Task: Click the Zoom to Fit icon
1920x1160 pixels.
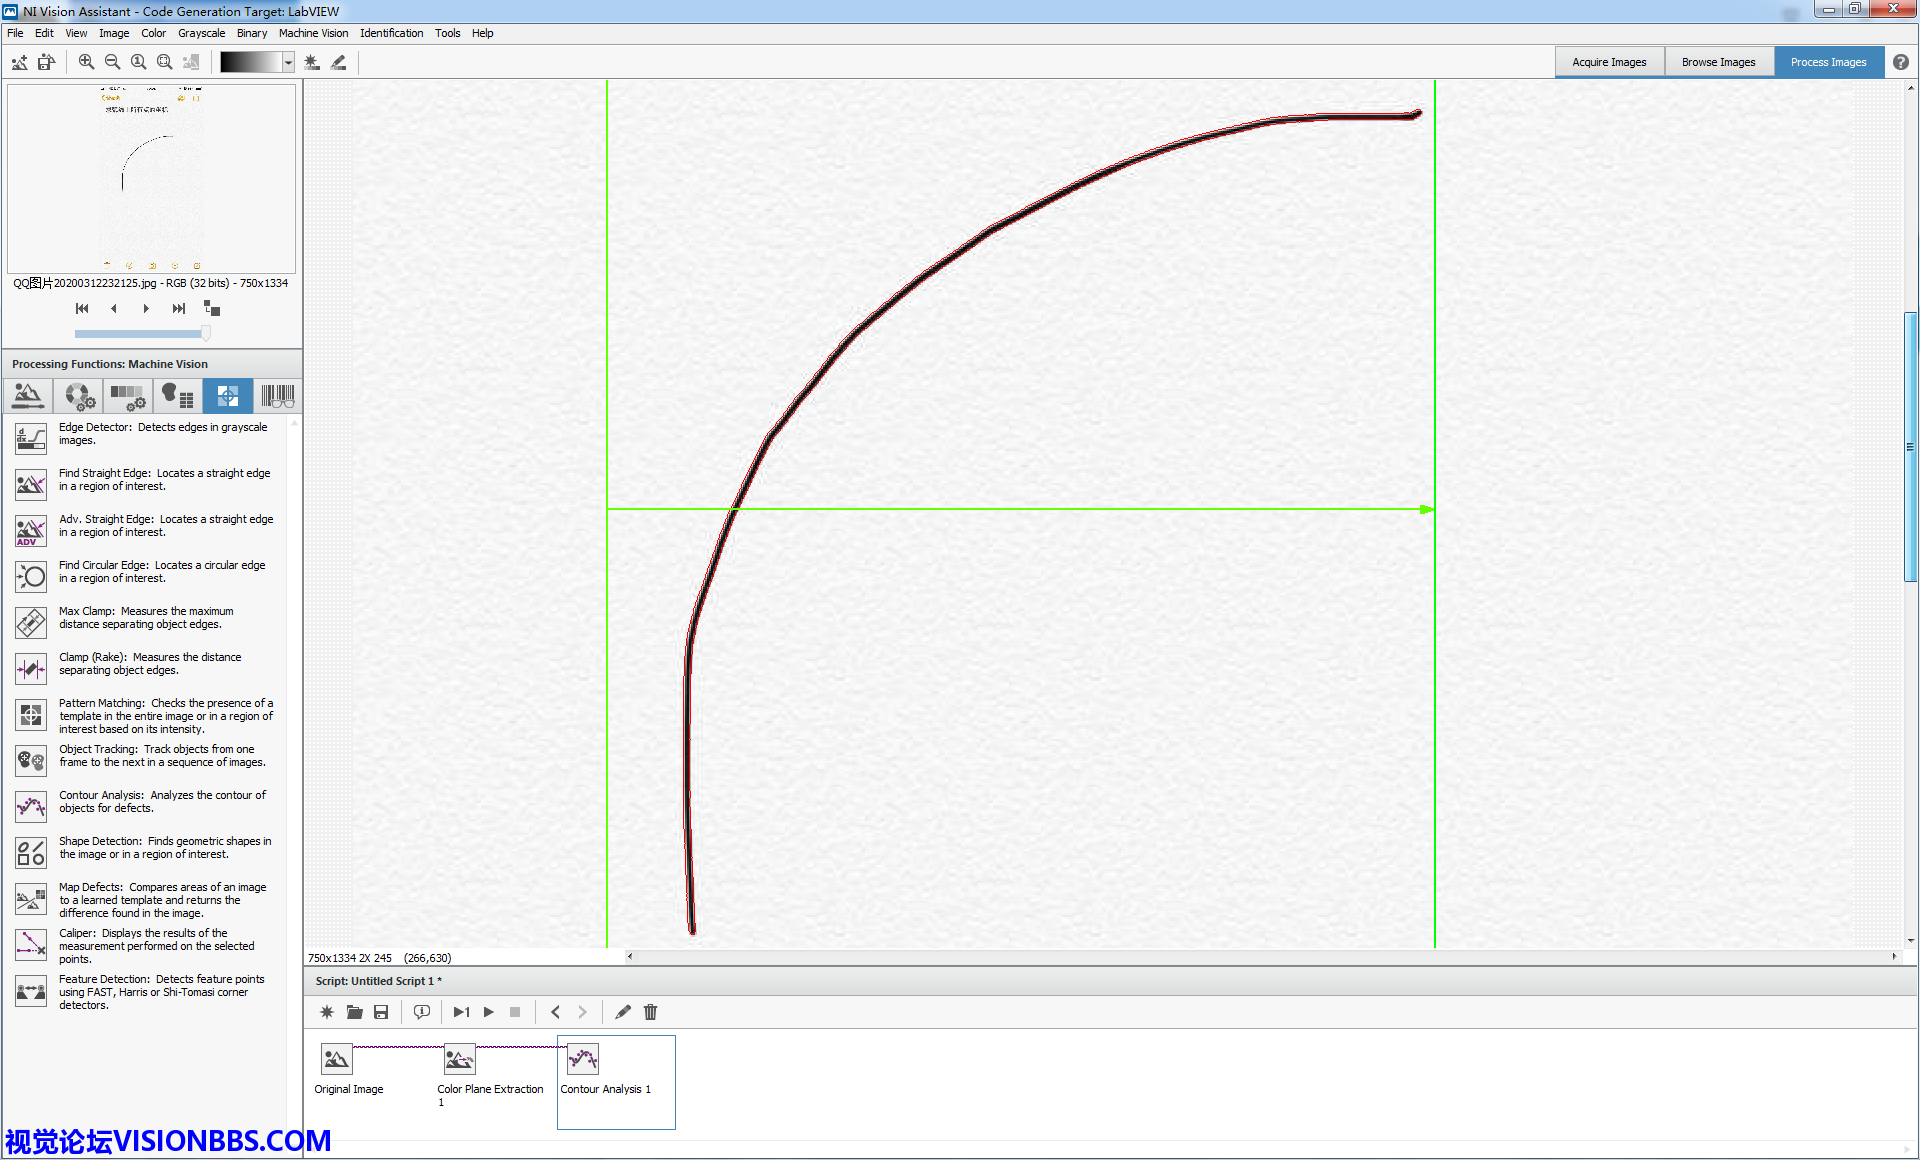Action: (164, 62)
